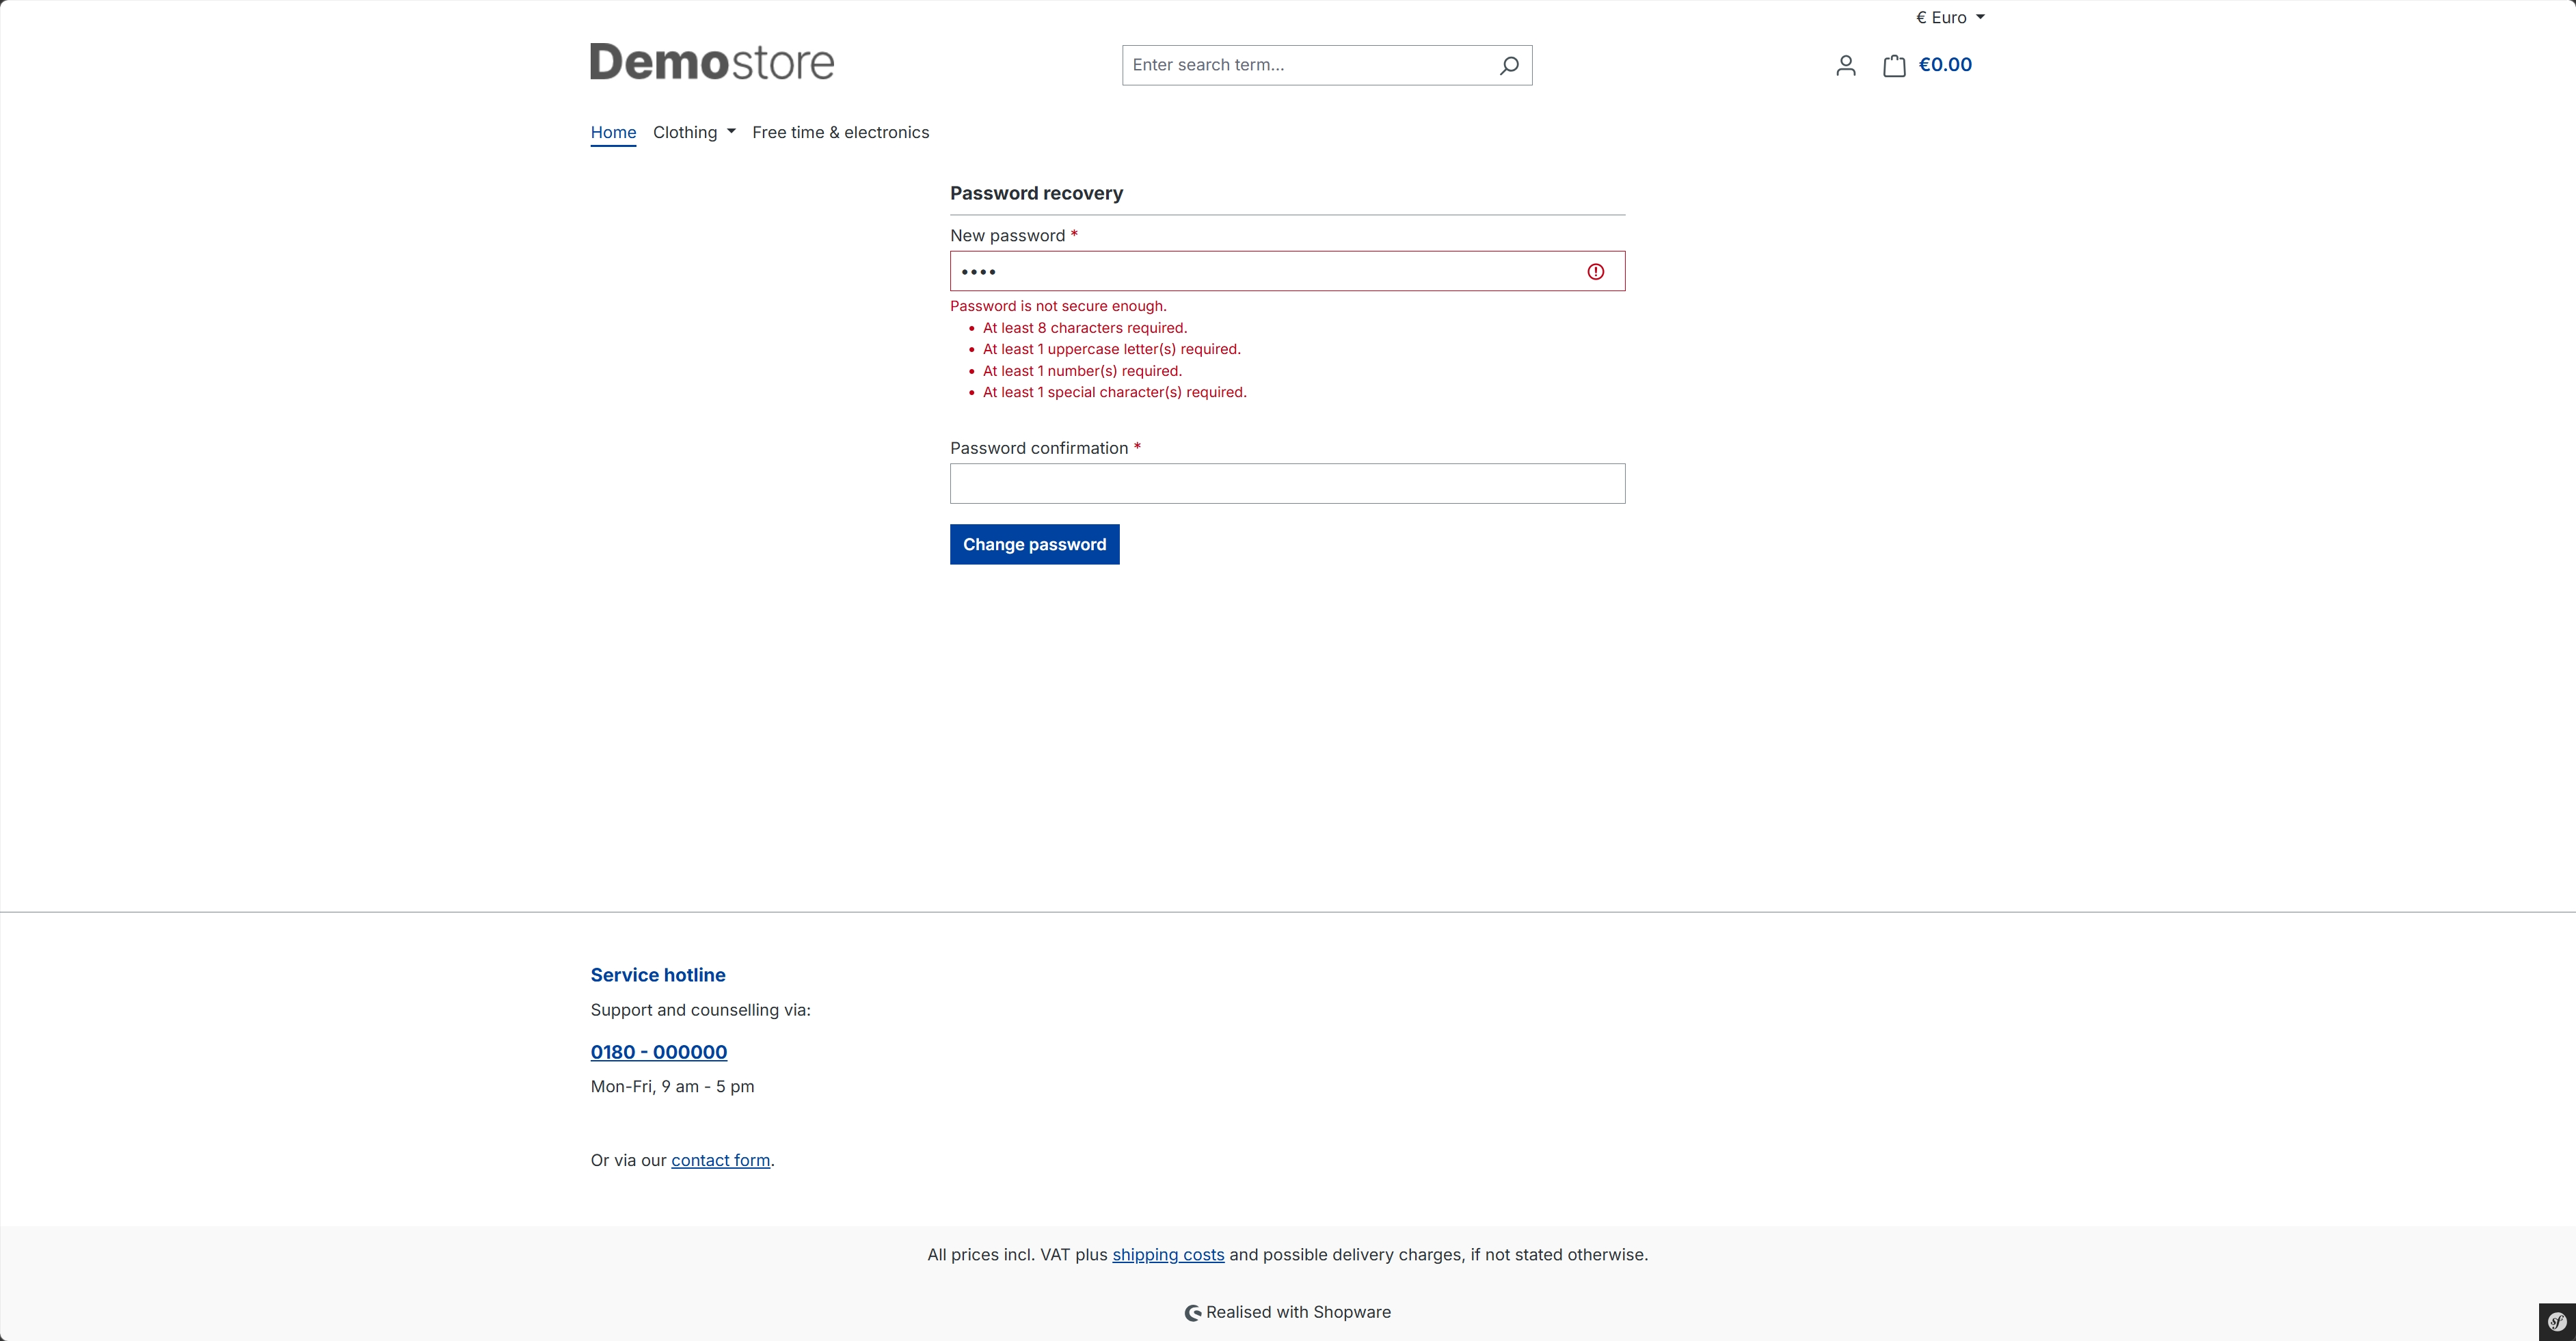
Task: Click 'Realised with Shopware' text
Action: click(1298, 1312)
